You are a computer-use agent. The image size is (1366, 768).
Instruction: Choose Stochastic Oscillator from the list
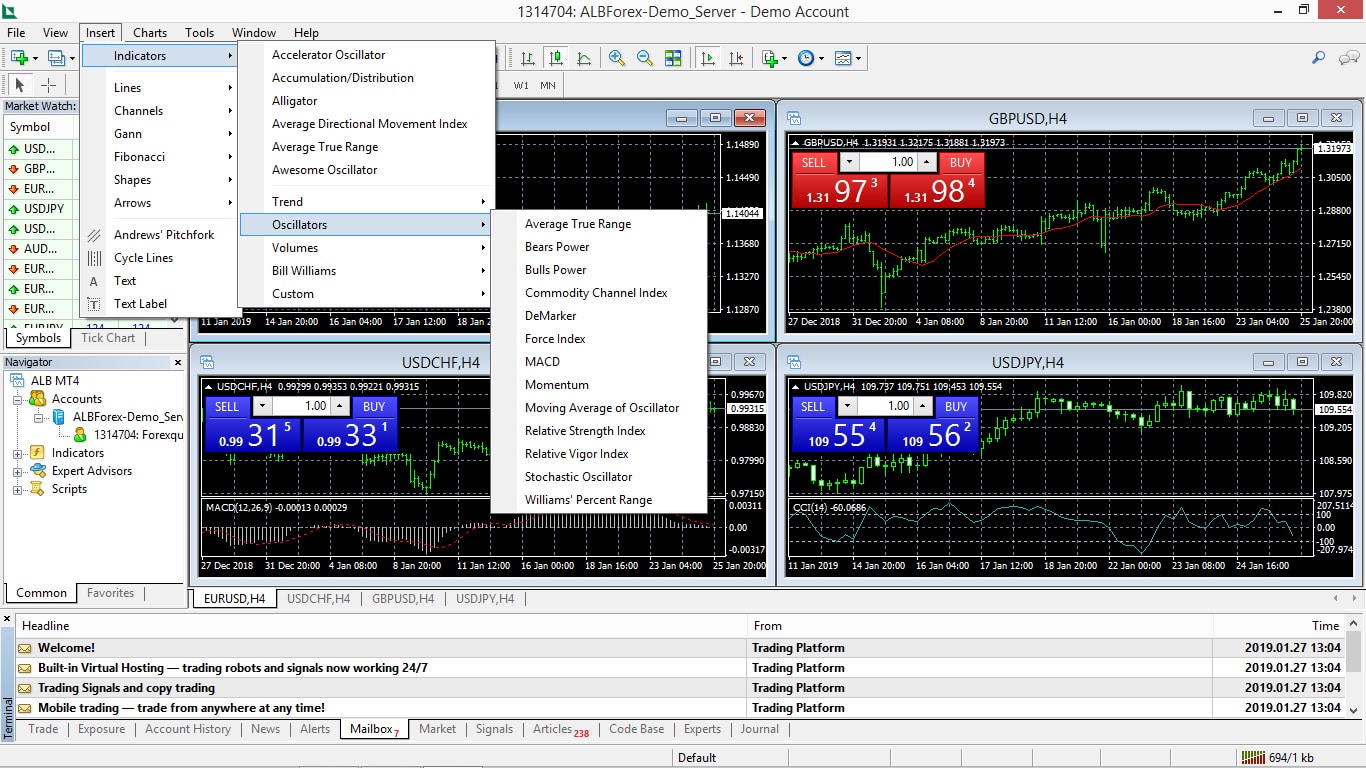[599, 476]
